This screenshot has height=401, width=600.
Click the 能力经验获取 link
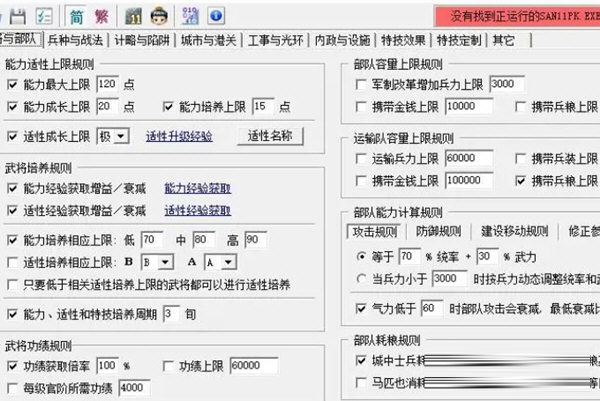198,188
